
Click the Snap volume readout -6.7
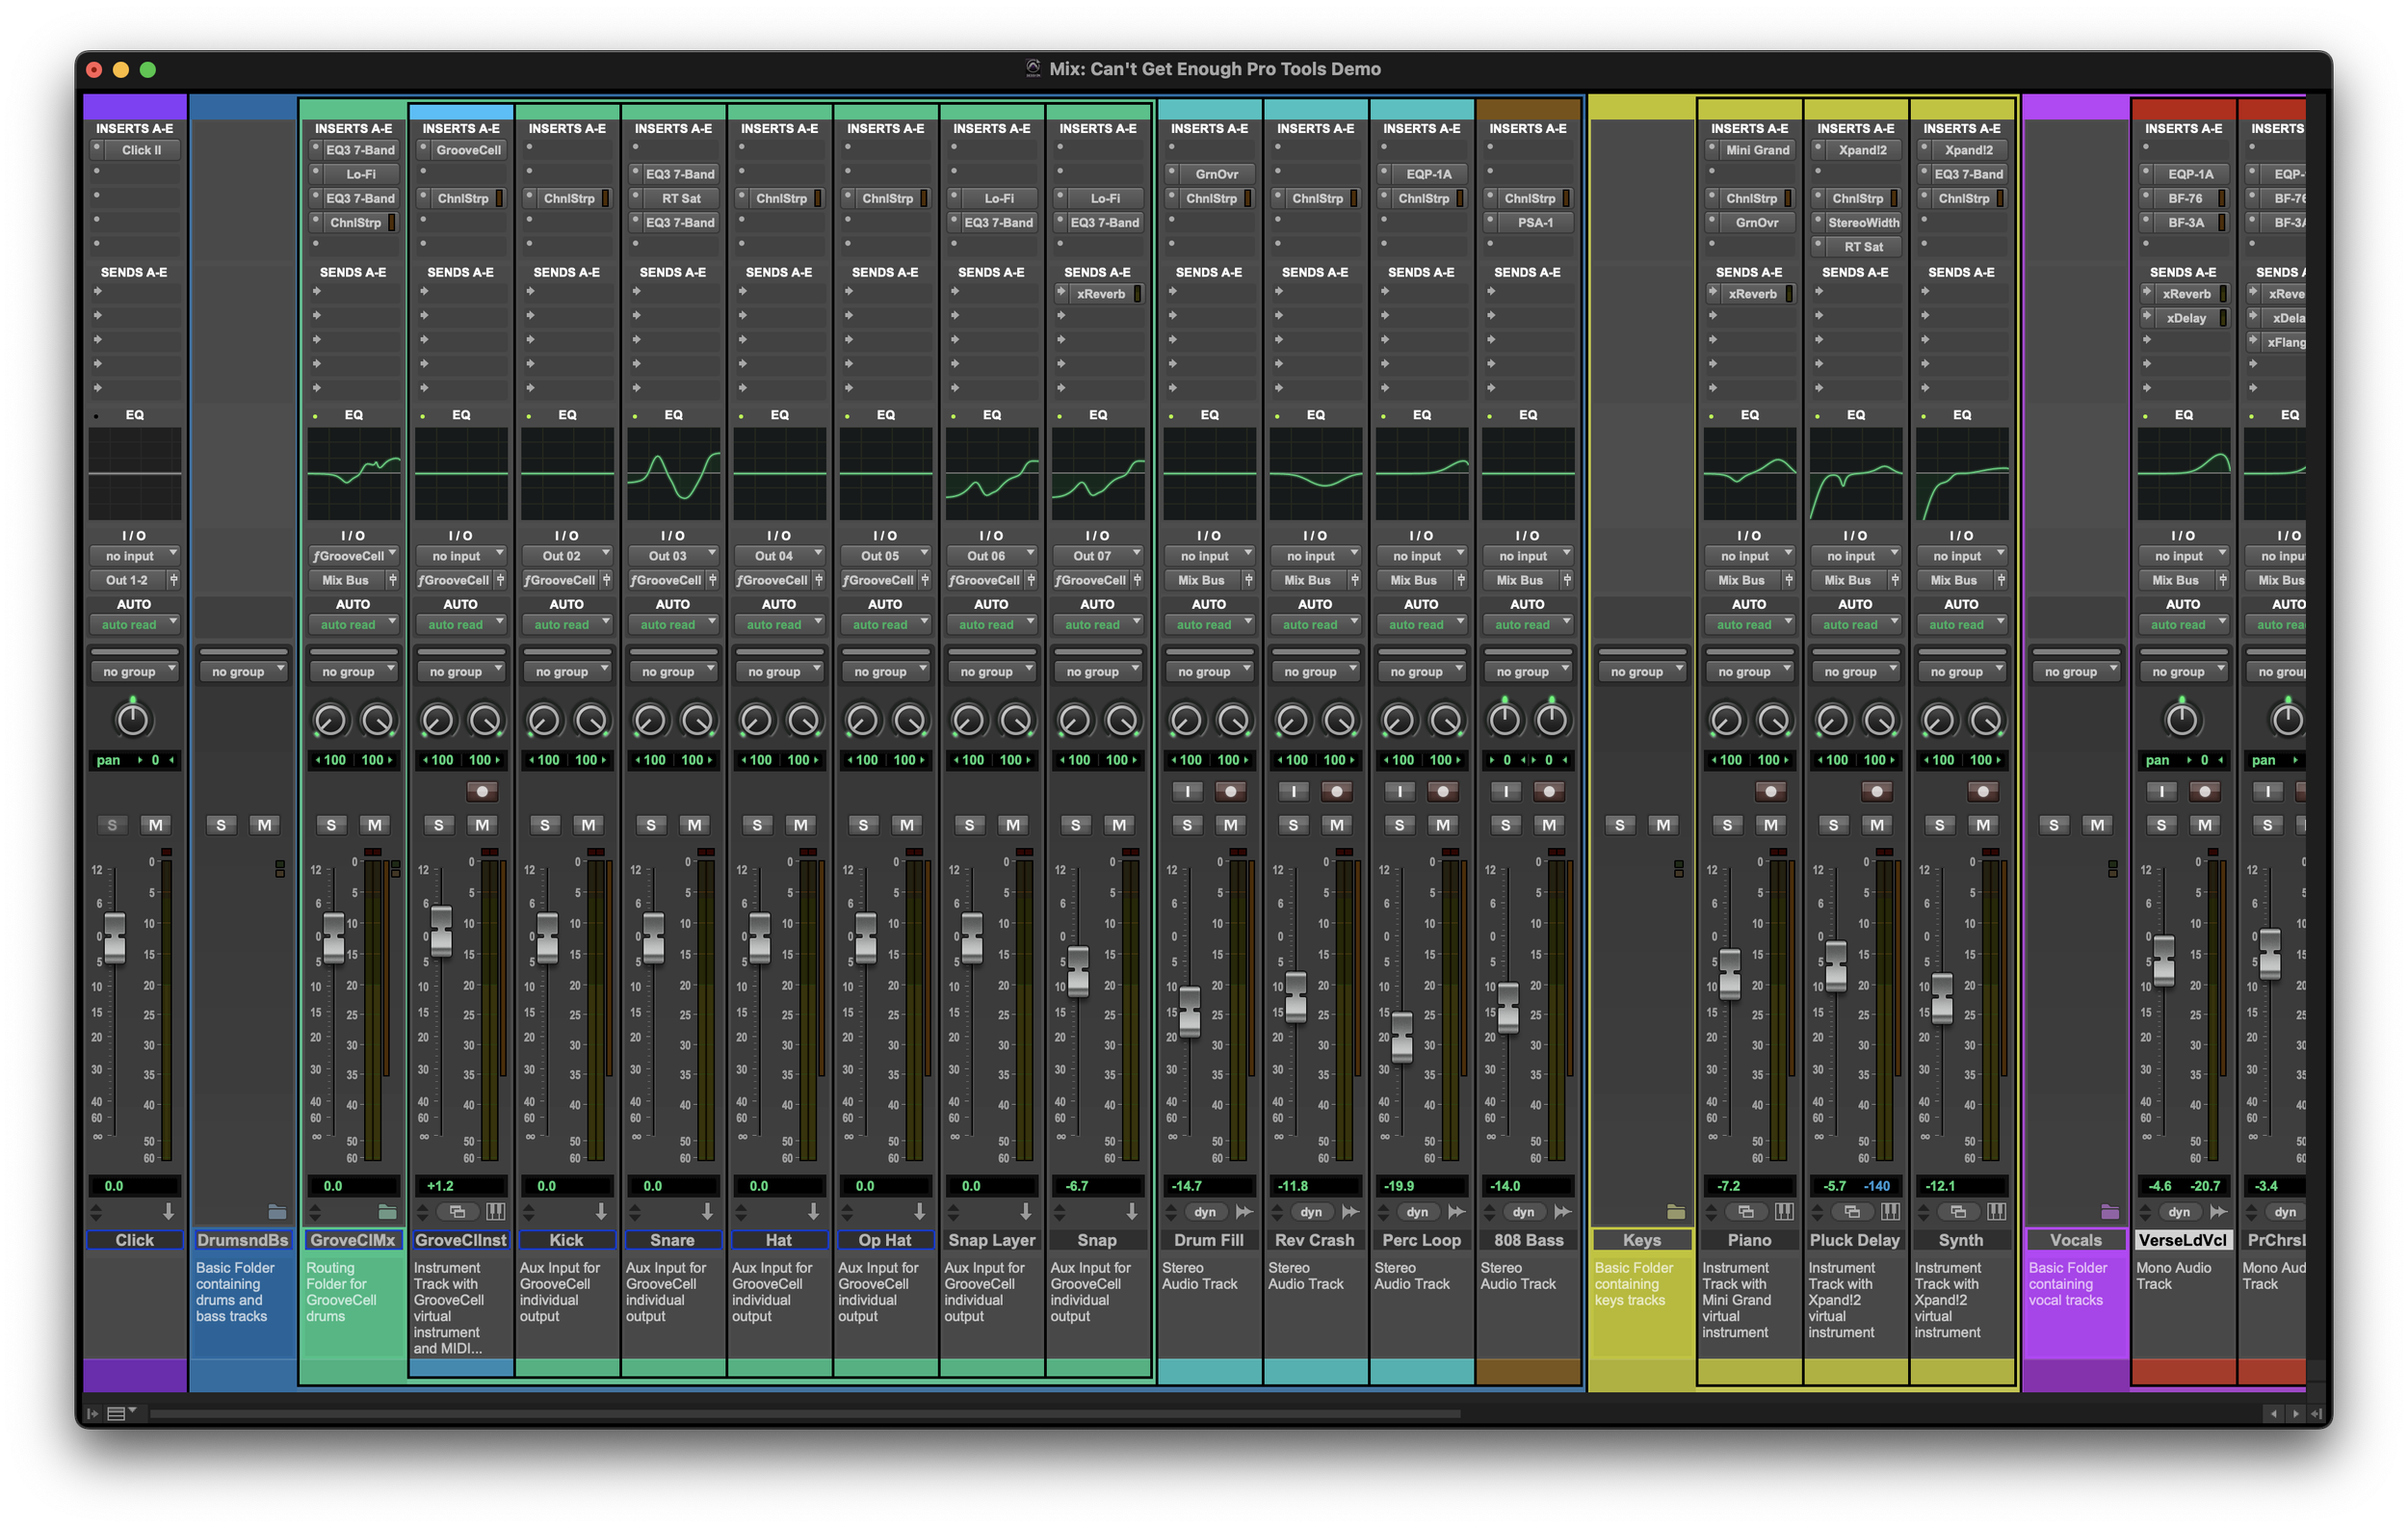pyautogui.click(x=1097, y=1186)
